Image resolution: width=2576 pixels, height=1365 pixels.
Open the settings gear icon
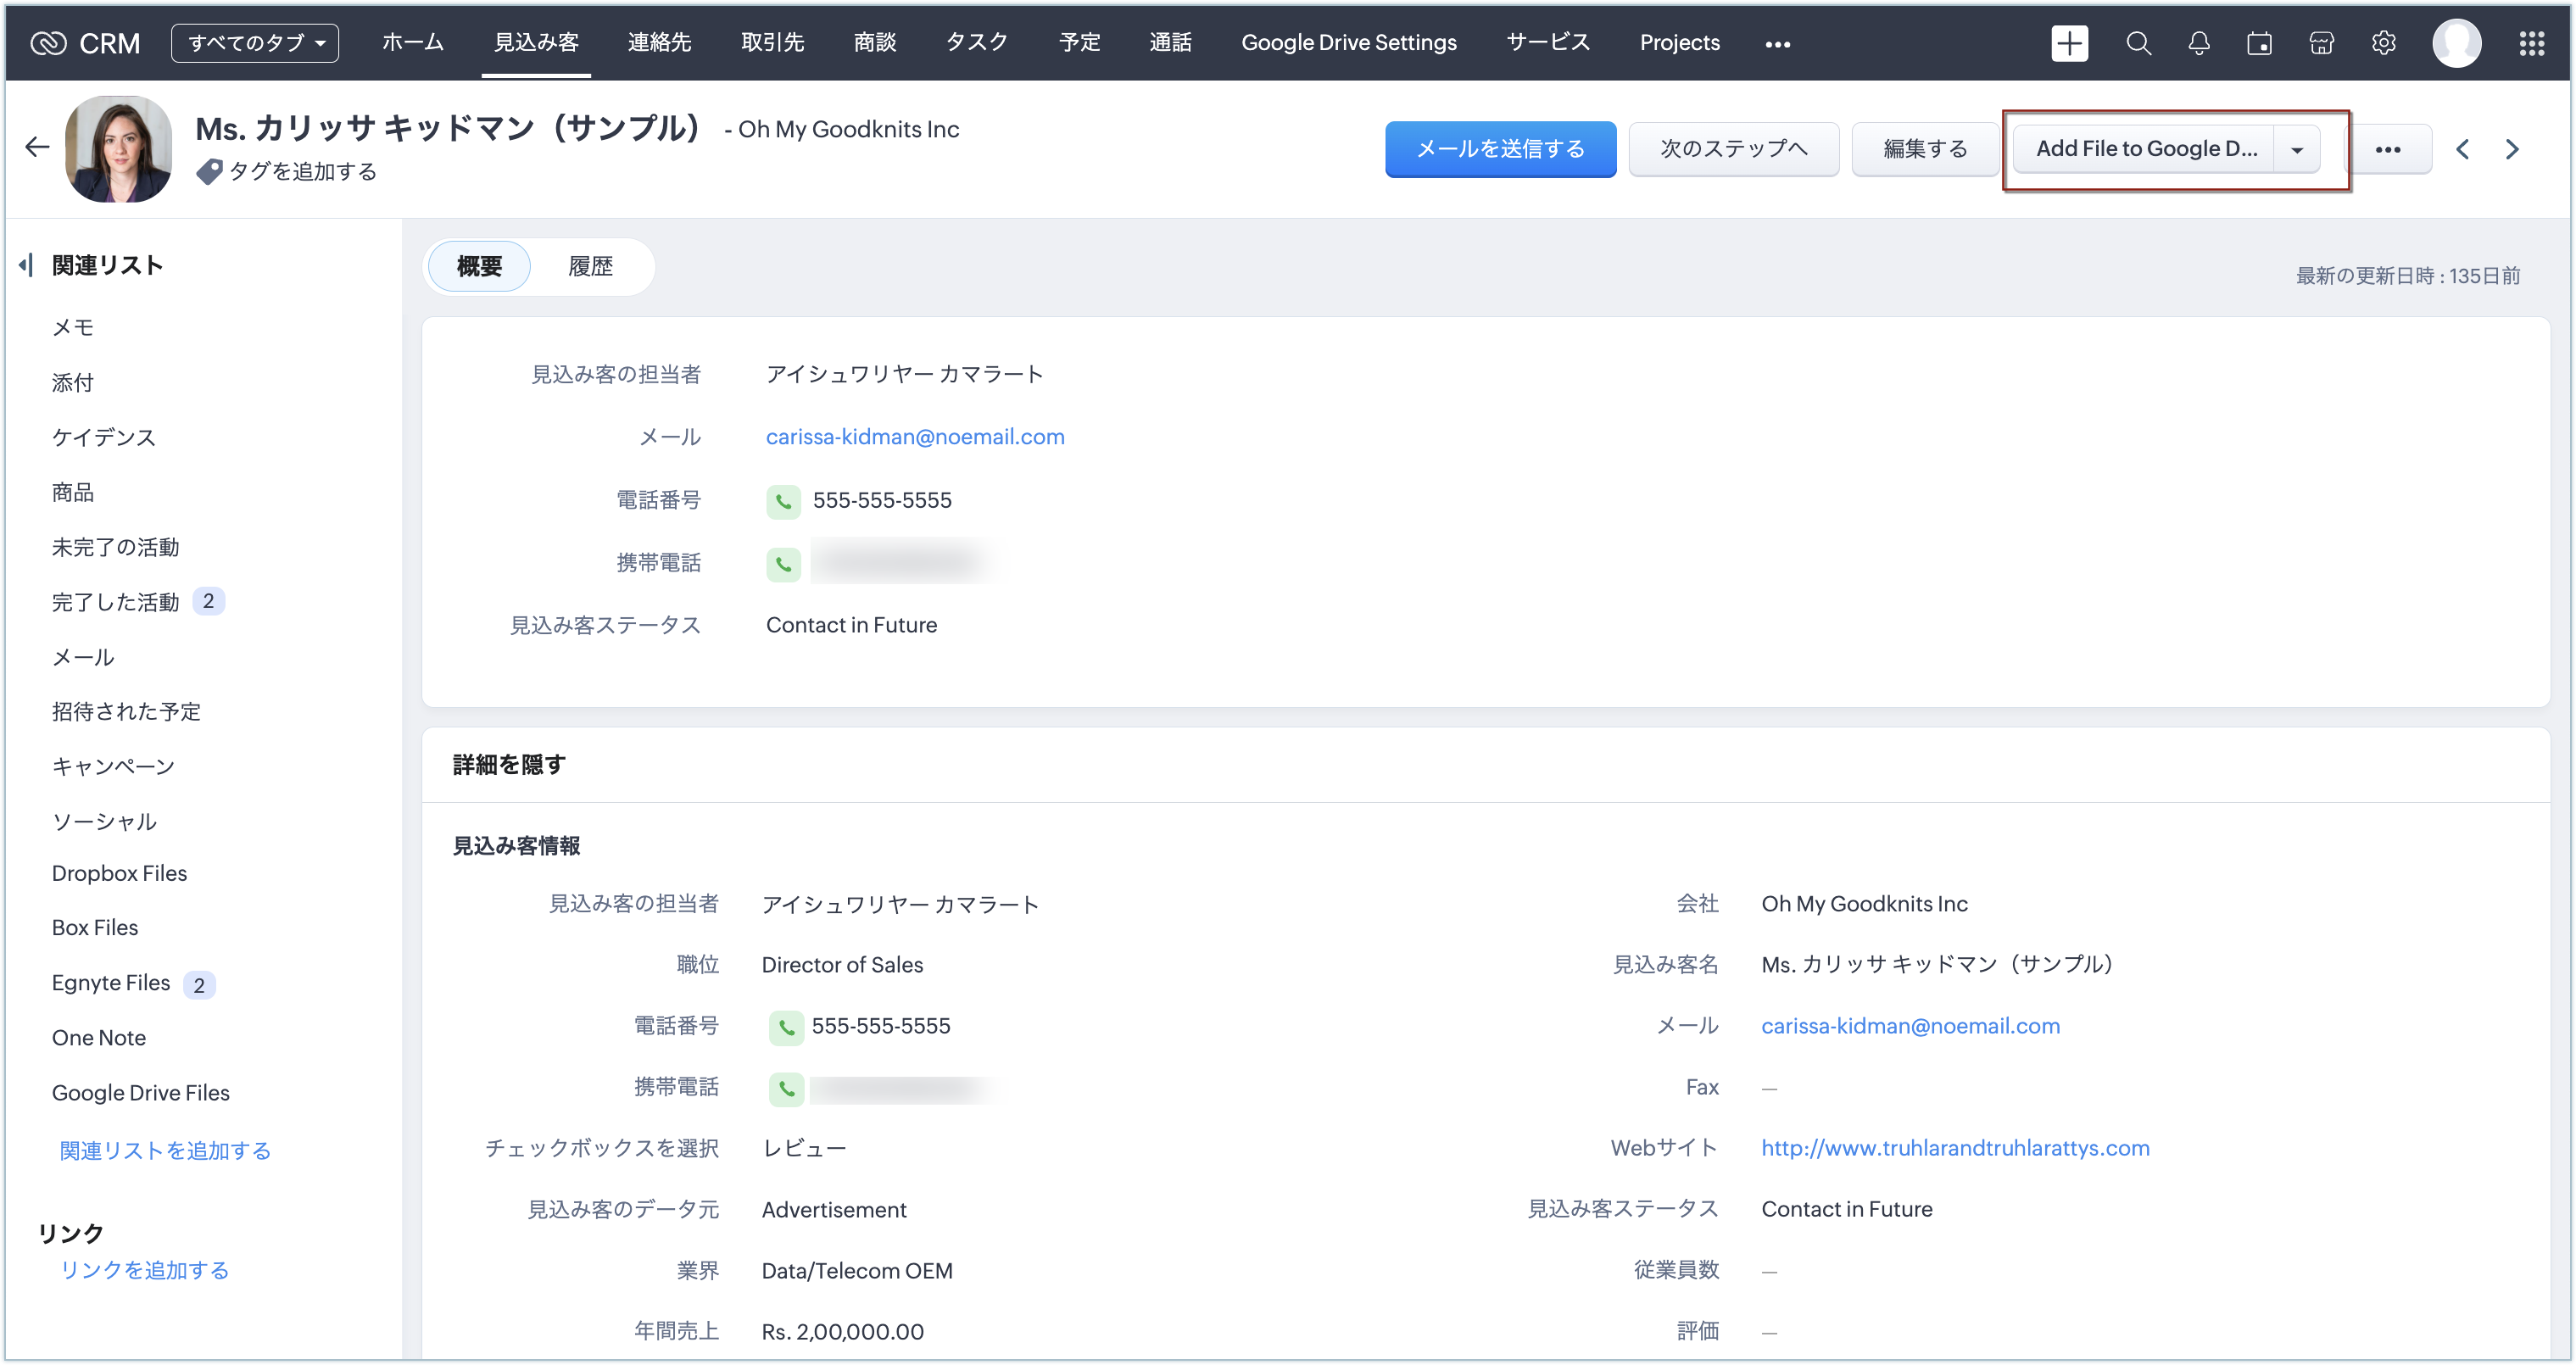(x=2383, y=43)
